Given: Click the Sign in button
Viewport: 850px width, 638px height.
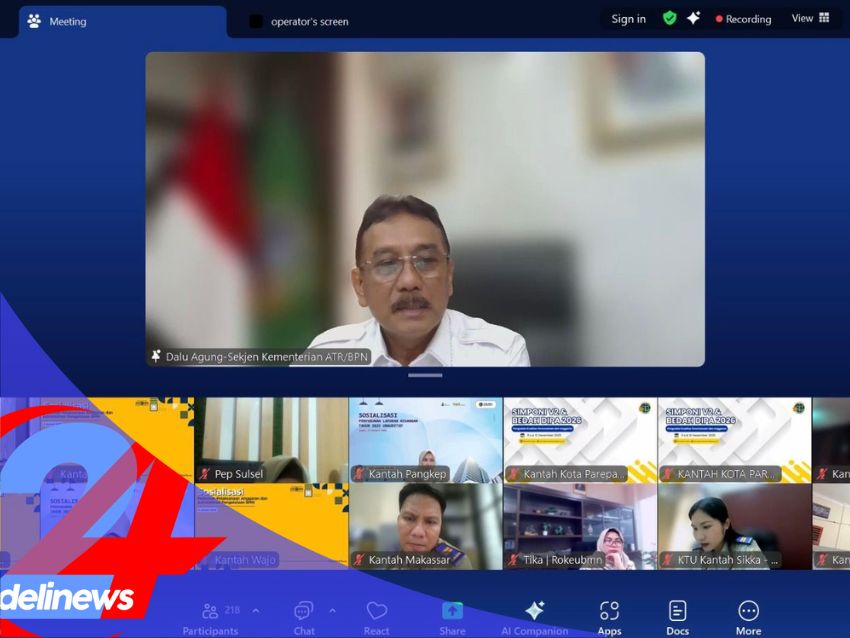Looking at the screenshot, I should coord(628,19).
